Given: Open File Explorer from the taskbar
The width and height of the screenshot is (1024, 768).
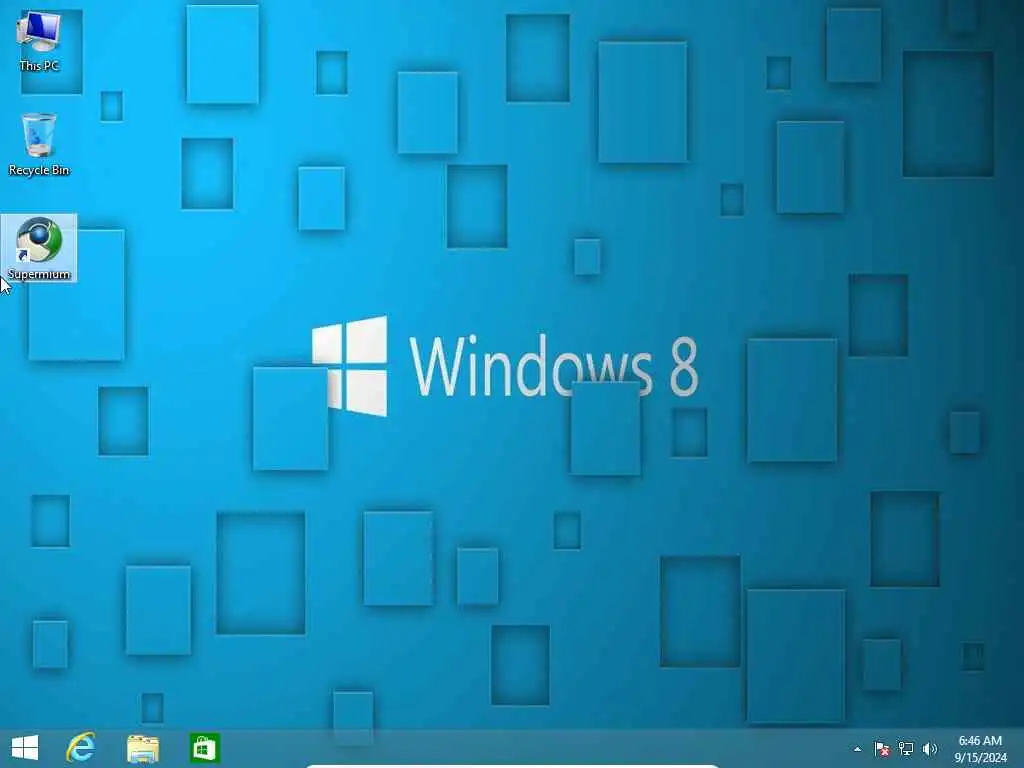Looking at the screenshot, I should [x=142, y=748].
